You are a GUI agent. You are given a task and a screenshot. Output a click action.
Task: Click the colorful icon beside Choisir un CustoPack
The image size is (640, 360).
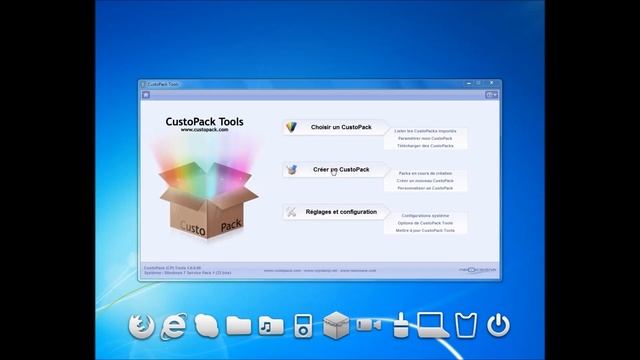click(291, 127)
